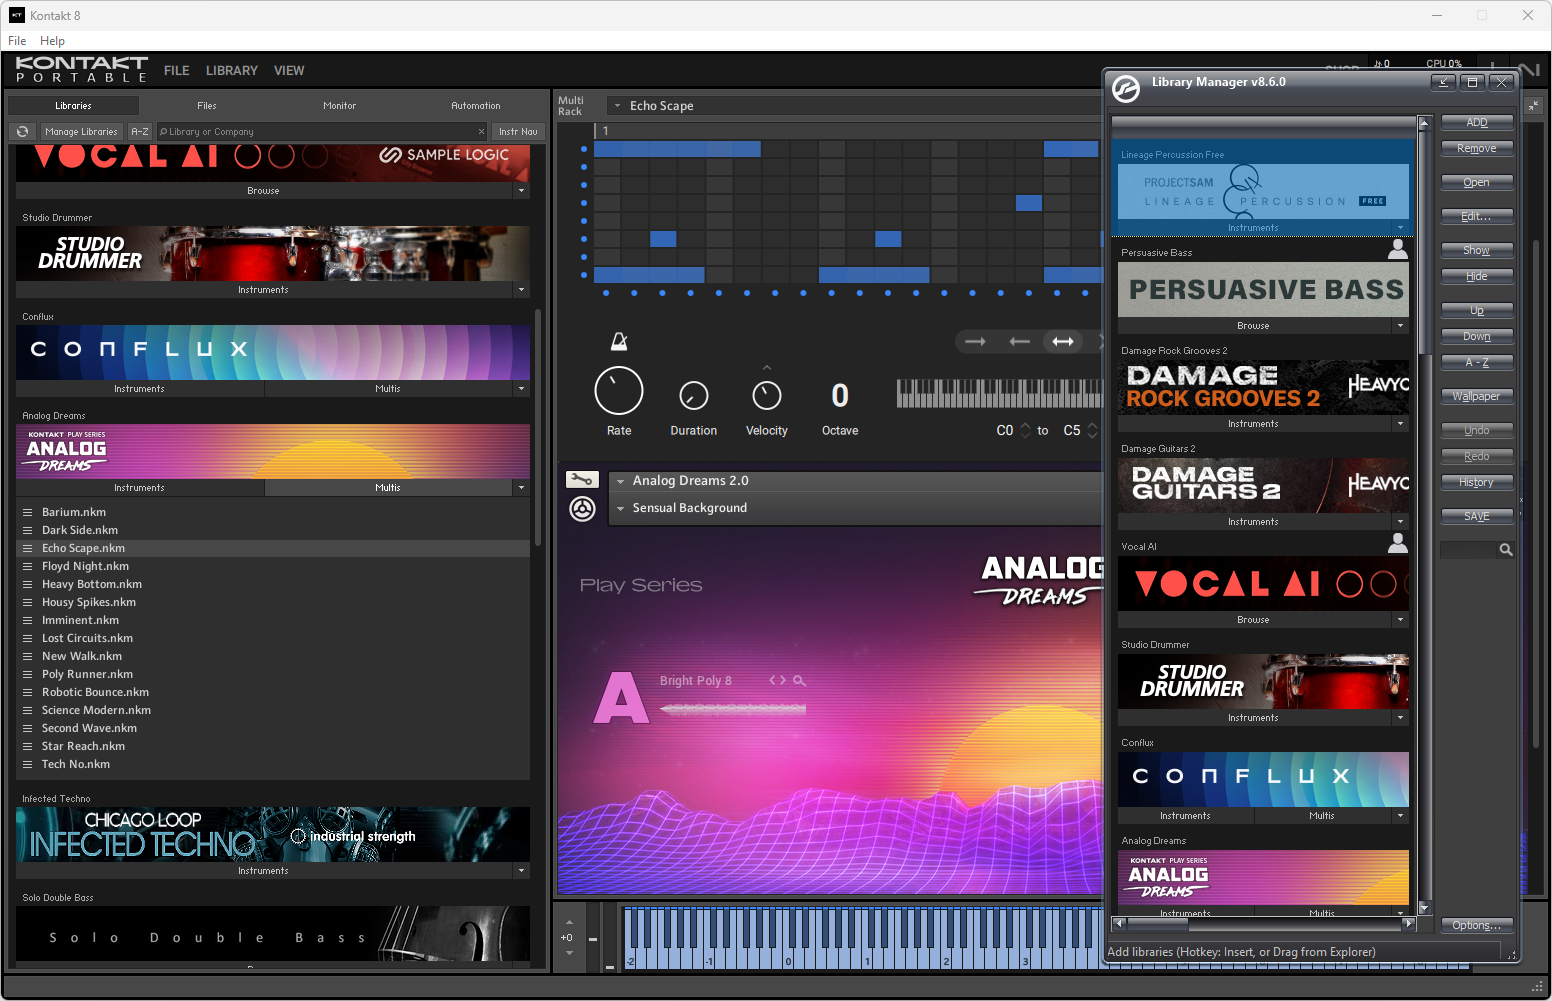Click the list icon beside Tech No.nkm

coord(28,764)
